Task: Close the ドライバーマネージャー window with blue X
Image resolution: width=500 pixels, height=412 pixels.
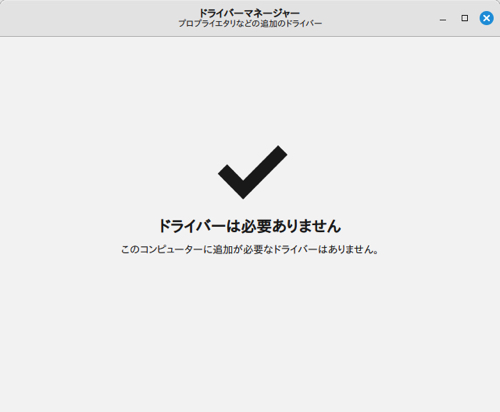Action: 486,18
